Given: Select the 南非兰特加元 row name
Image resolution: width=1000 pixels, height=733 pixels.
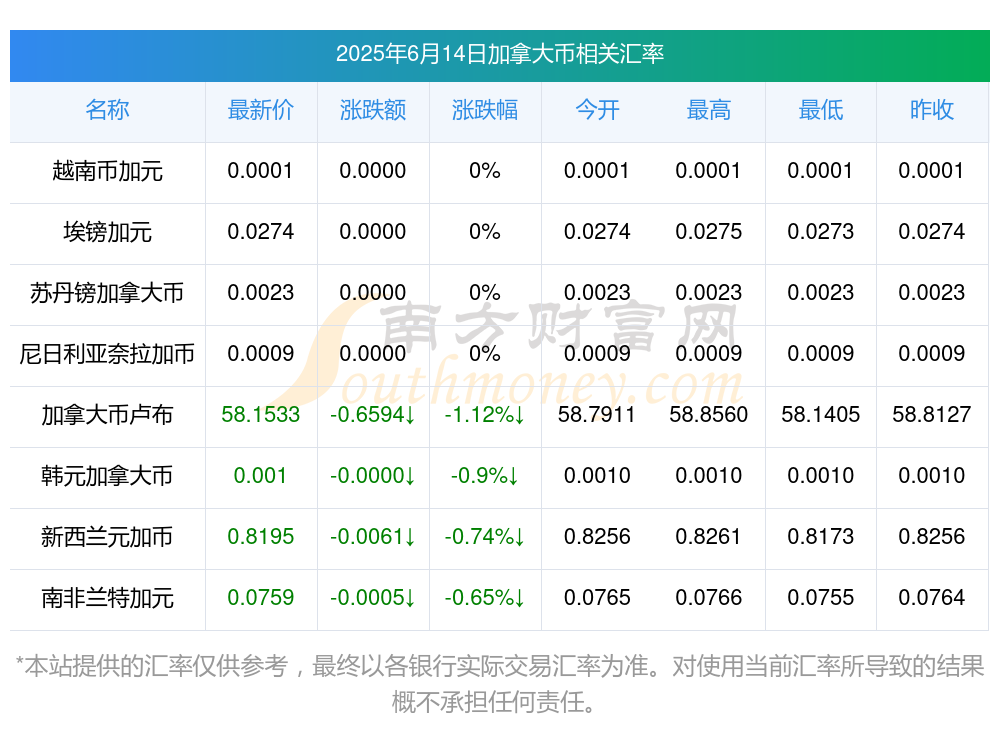Looking at the screenshot, I should 107,598.
